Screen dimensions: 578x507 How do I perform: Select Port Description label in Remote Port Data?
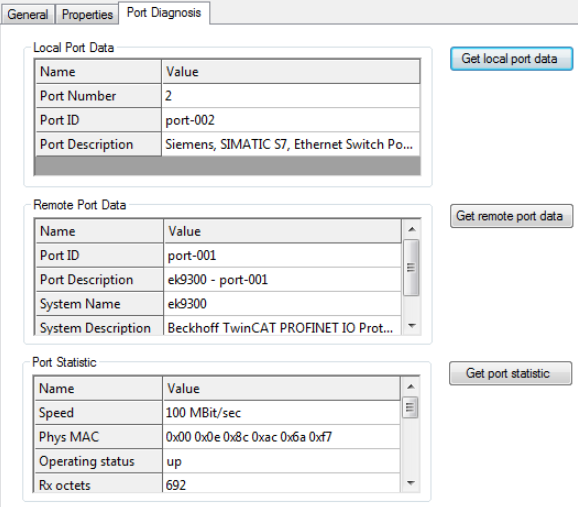coord(100,279)
